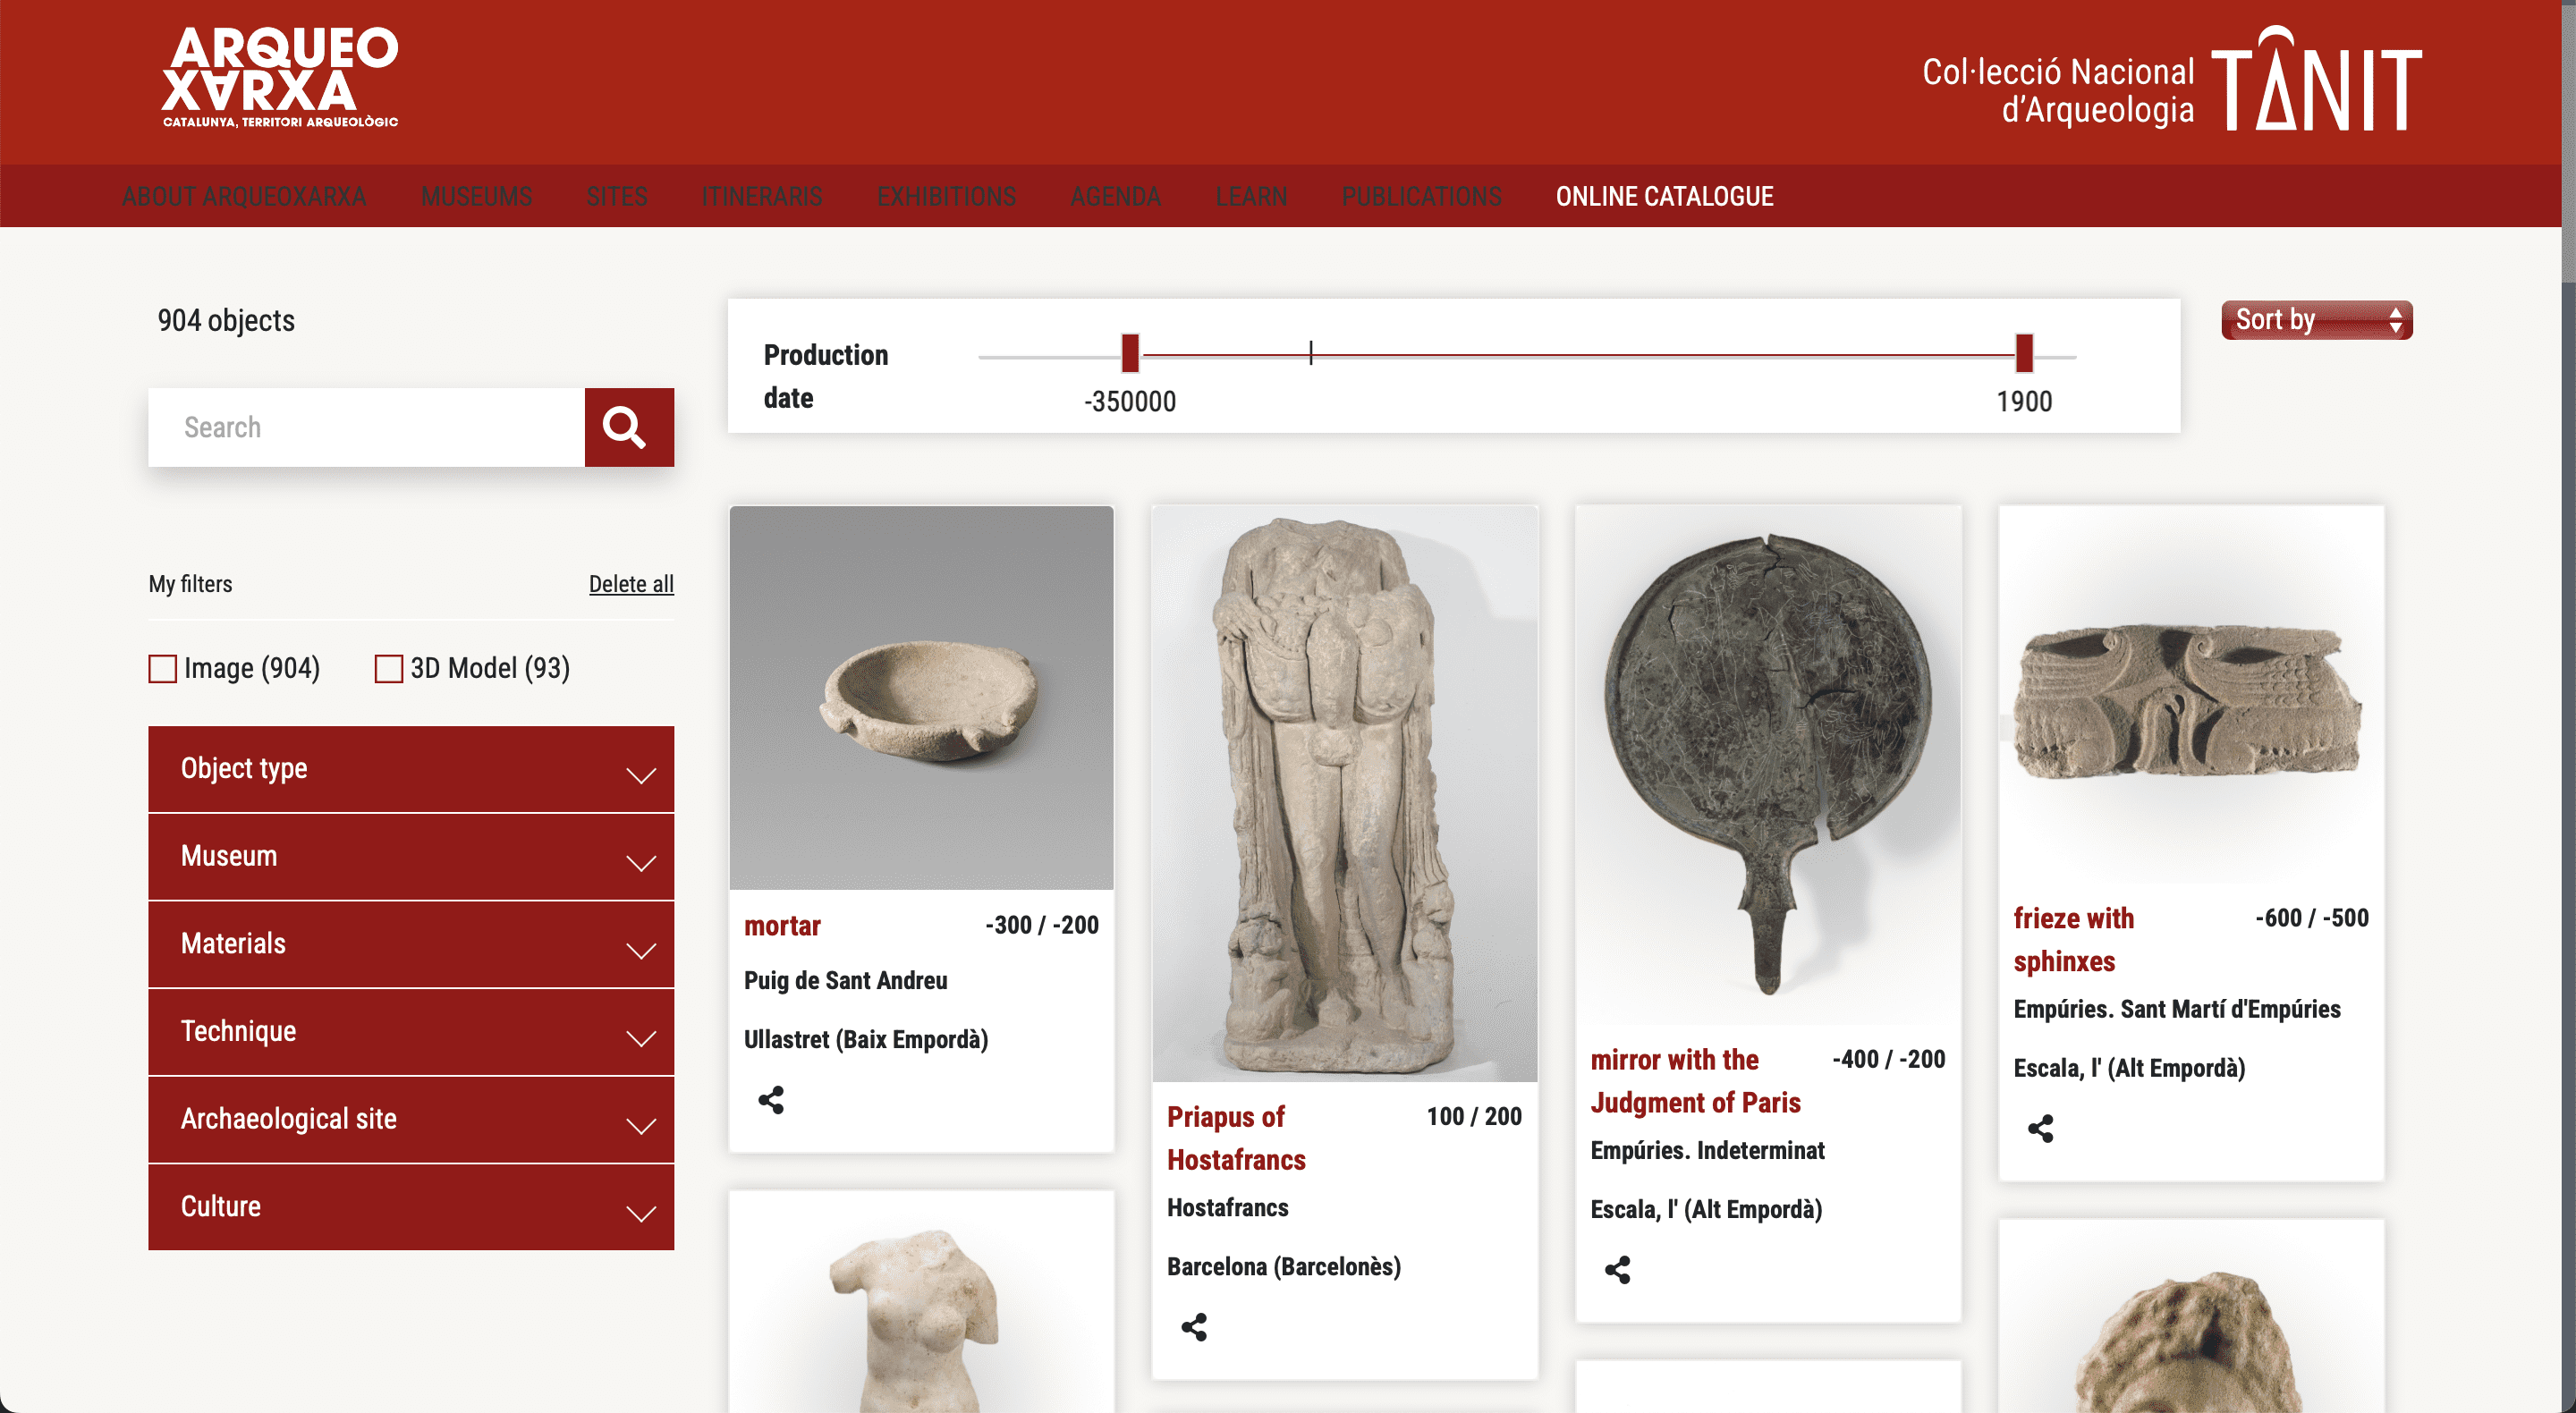Expand the Culture filter chevron
Viewport: 2576px width, 1413px height.
tap(640, 1213)
